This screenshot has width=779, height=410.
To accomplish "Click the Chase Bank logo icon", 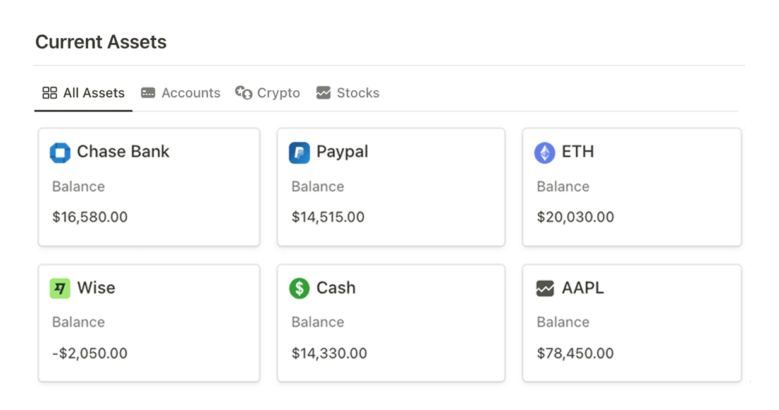I will [60, 153].
